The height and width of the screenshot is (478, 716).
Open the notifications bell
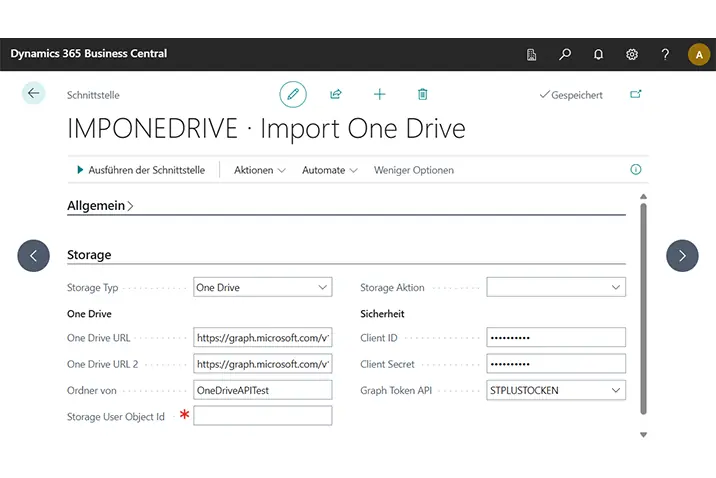point(598,55)
